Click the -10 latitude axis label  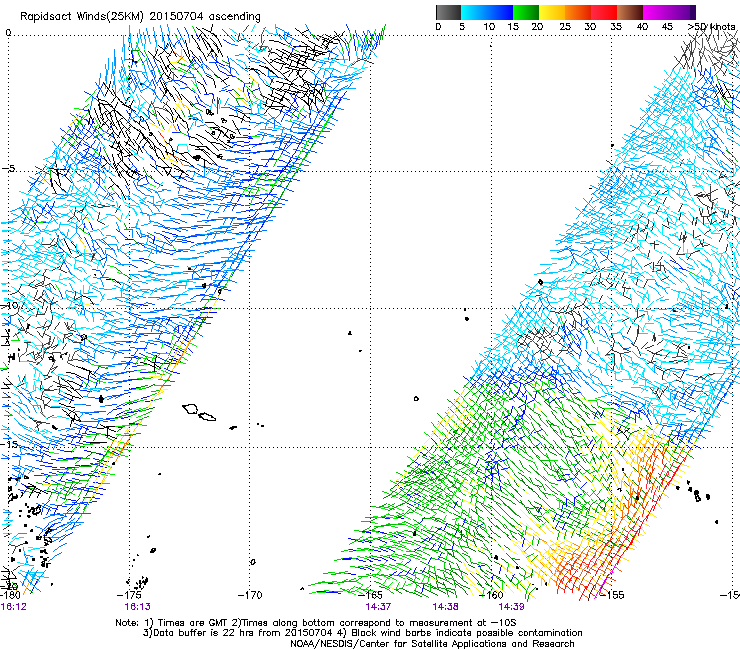(x=9, y=306)
